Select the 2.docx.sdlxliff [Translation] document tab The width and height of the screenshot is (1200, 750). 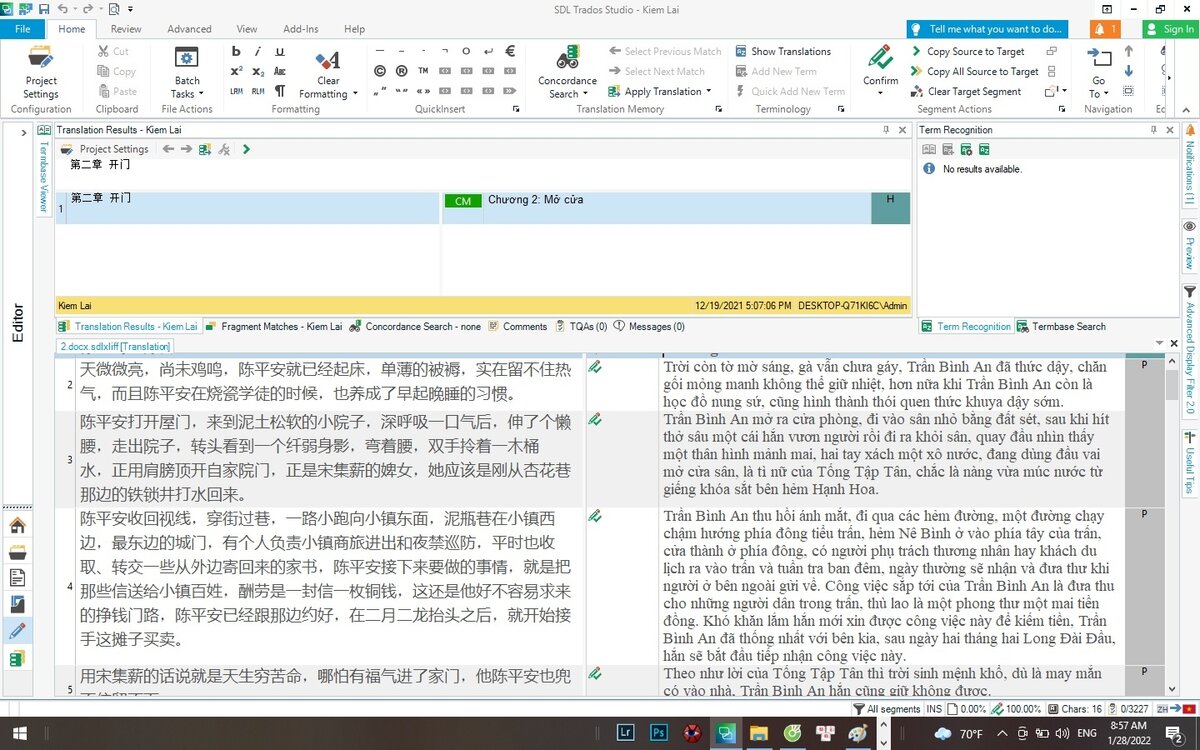coord(116,346)
